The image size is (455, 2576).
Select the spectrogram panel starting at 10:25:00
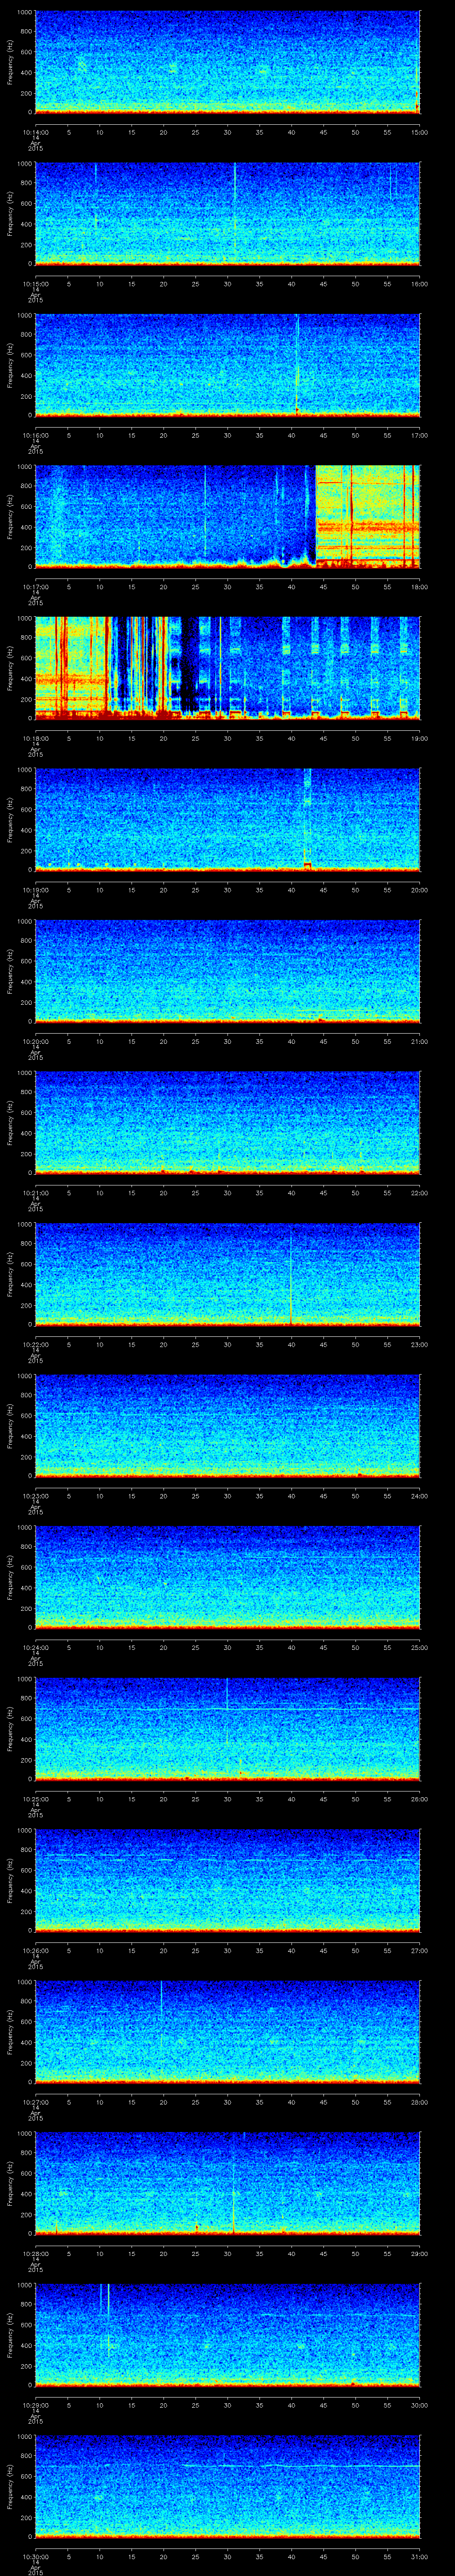227,1729
